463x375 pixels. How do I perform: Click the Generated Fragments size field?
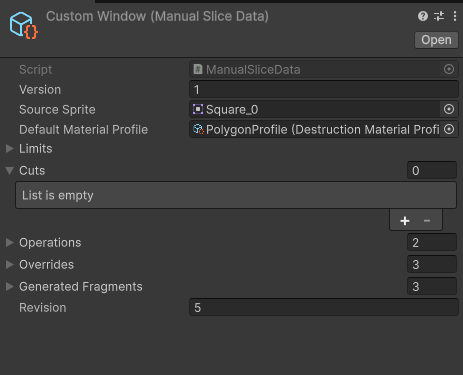pos(432,286)
